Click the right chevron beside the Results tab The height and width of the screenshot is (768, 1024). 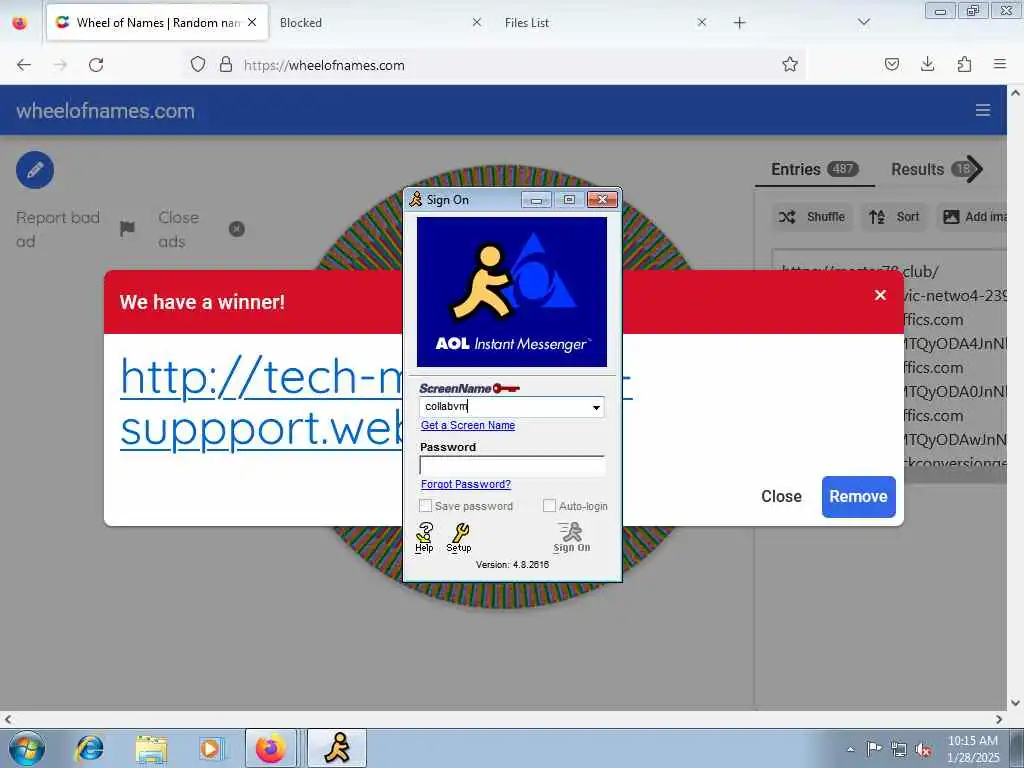click(974, 169)
